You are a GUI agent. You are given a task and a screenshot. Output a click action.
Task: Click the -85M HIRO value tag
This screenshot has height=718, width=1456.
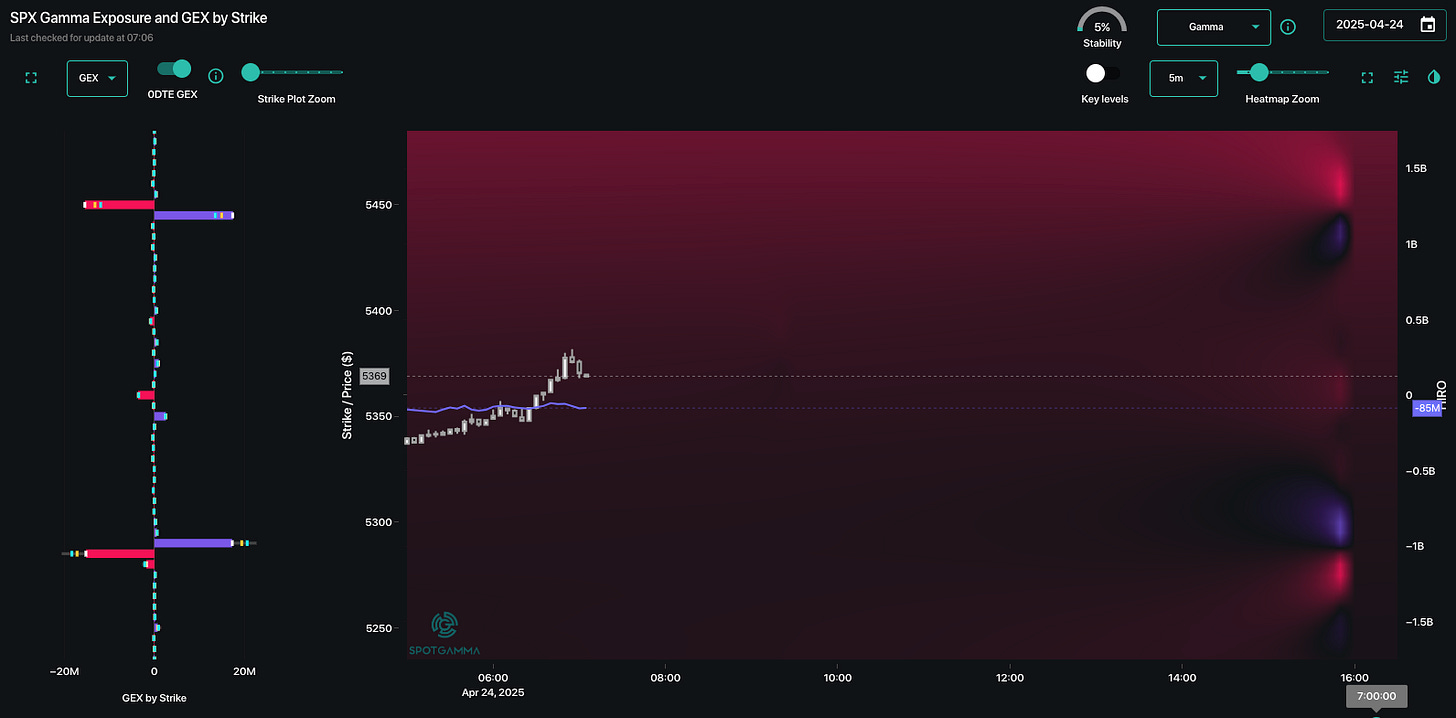coord(1426,408)
